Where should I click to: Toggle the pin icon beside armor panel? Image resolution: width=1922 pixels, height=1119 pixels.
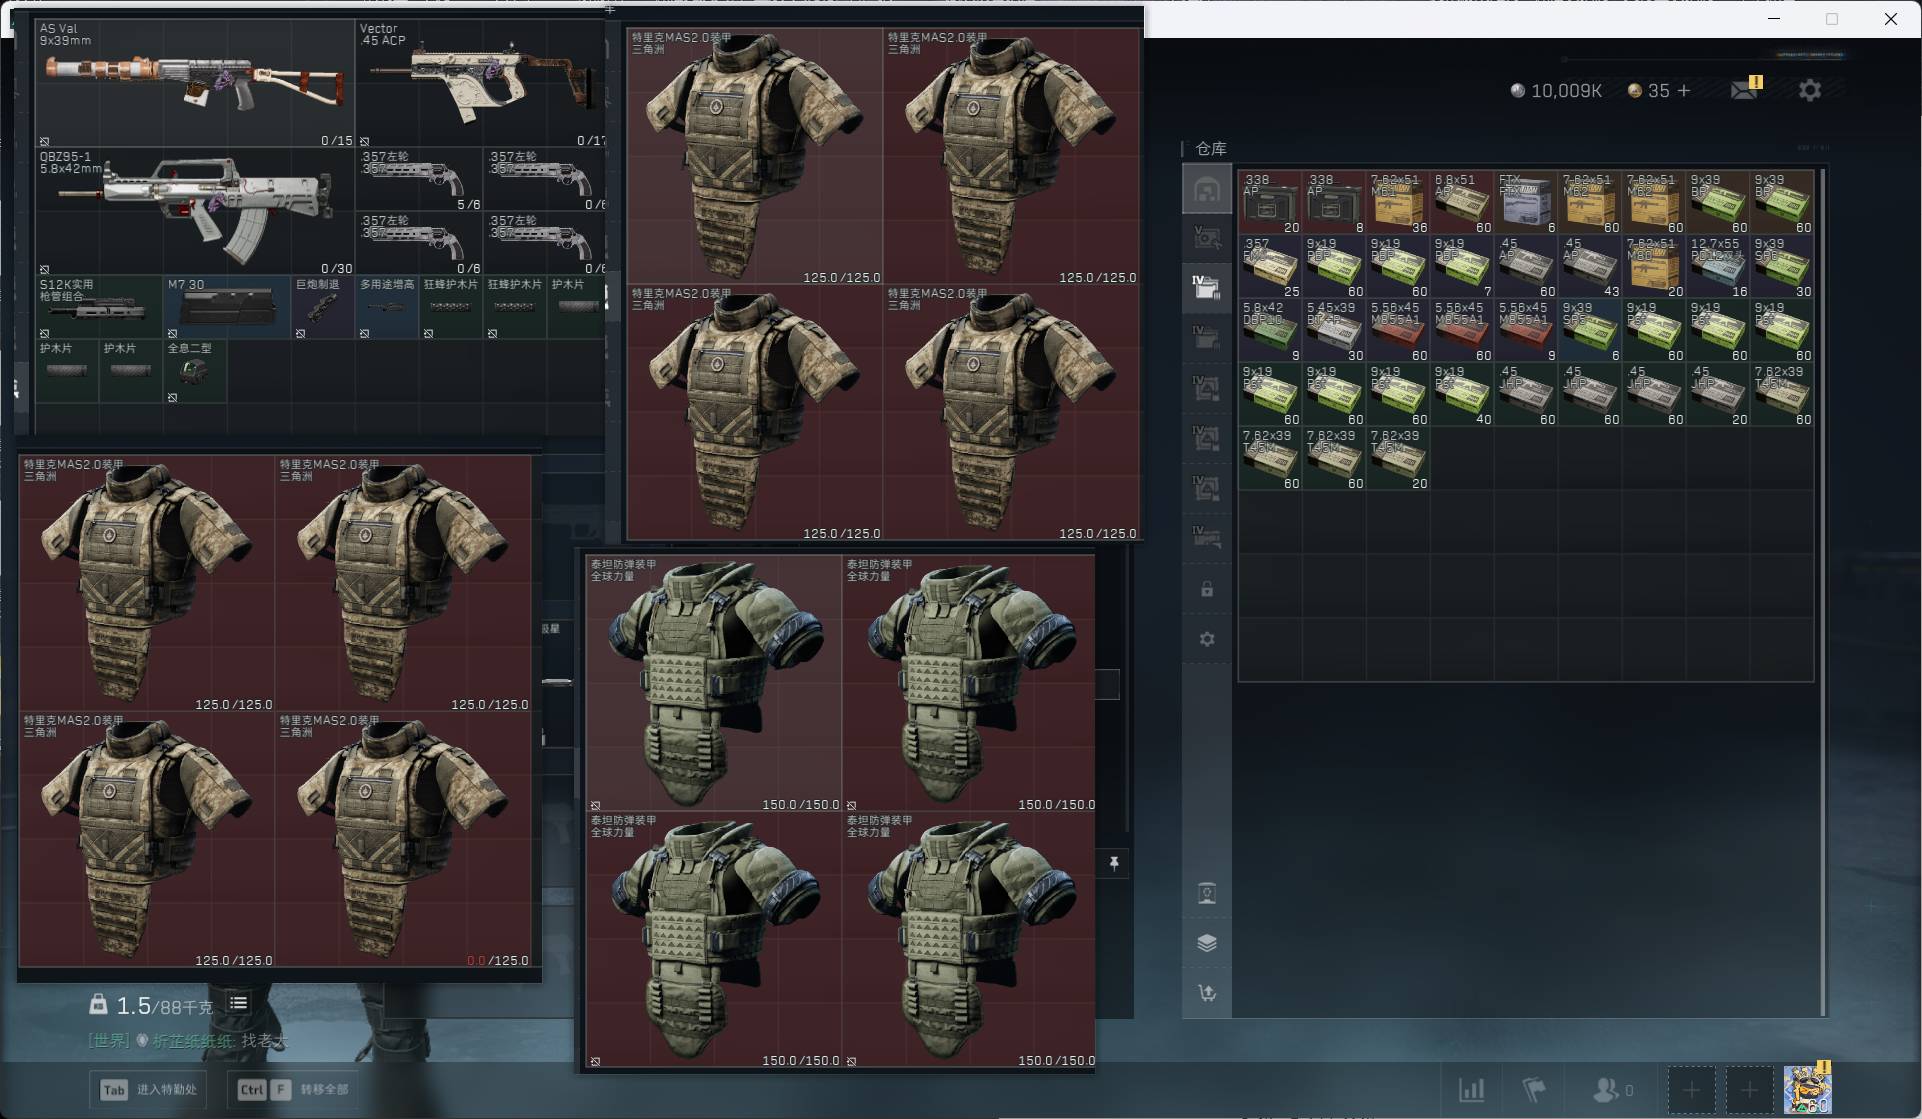[x=1114, y=862]
